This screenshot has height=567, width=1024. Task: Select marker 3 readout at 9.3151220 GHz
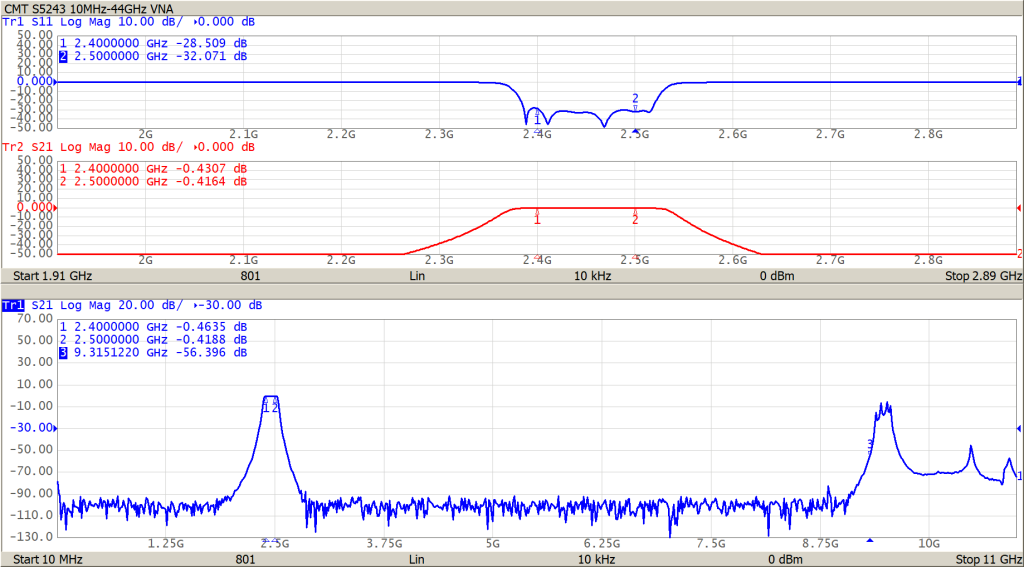tap(153, 353)
